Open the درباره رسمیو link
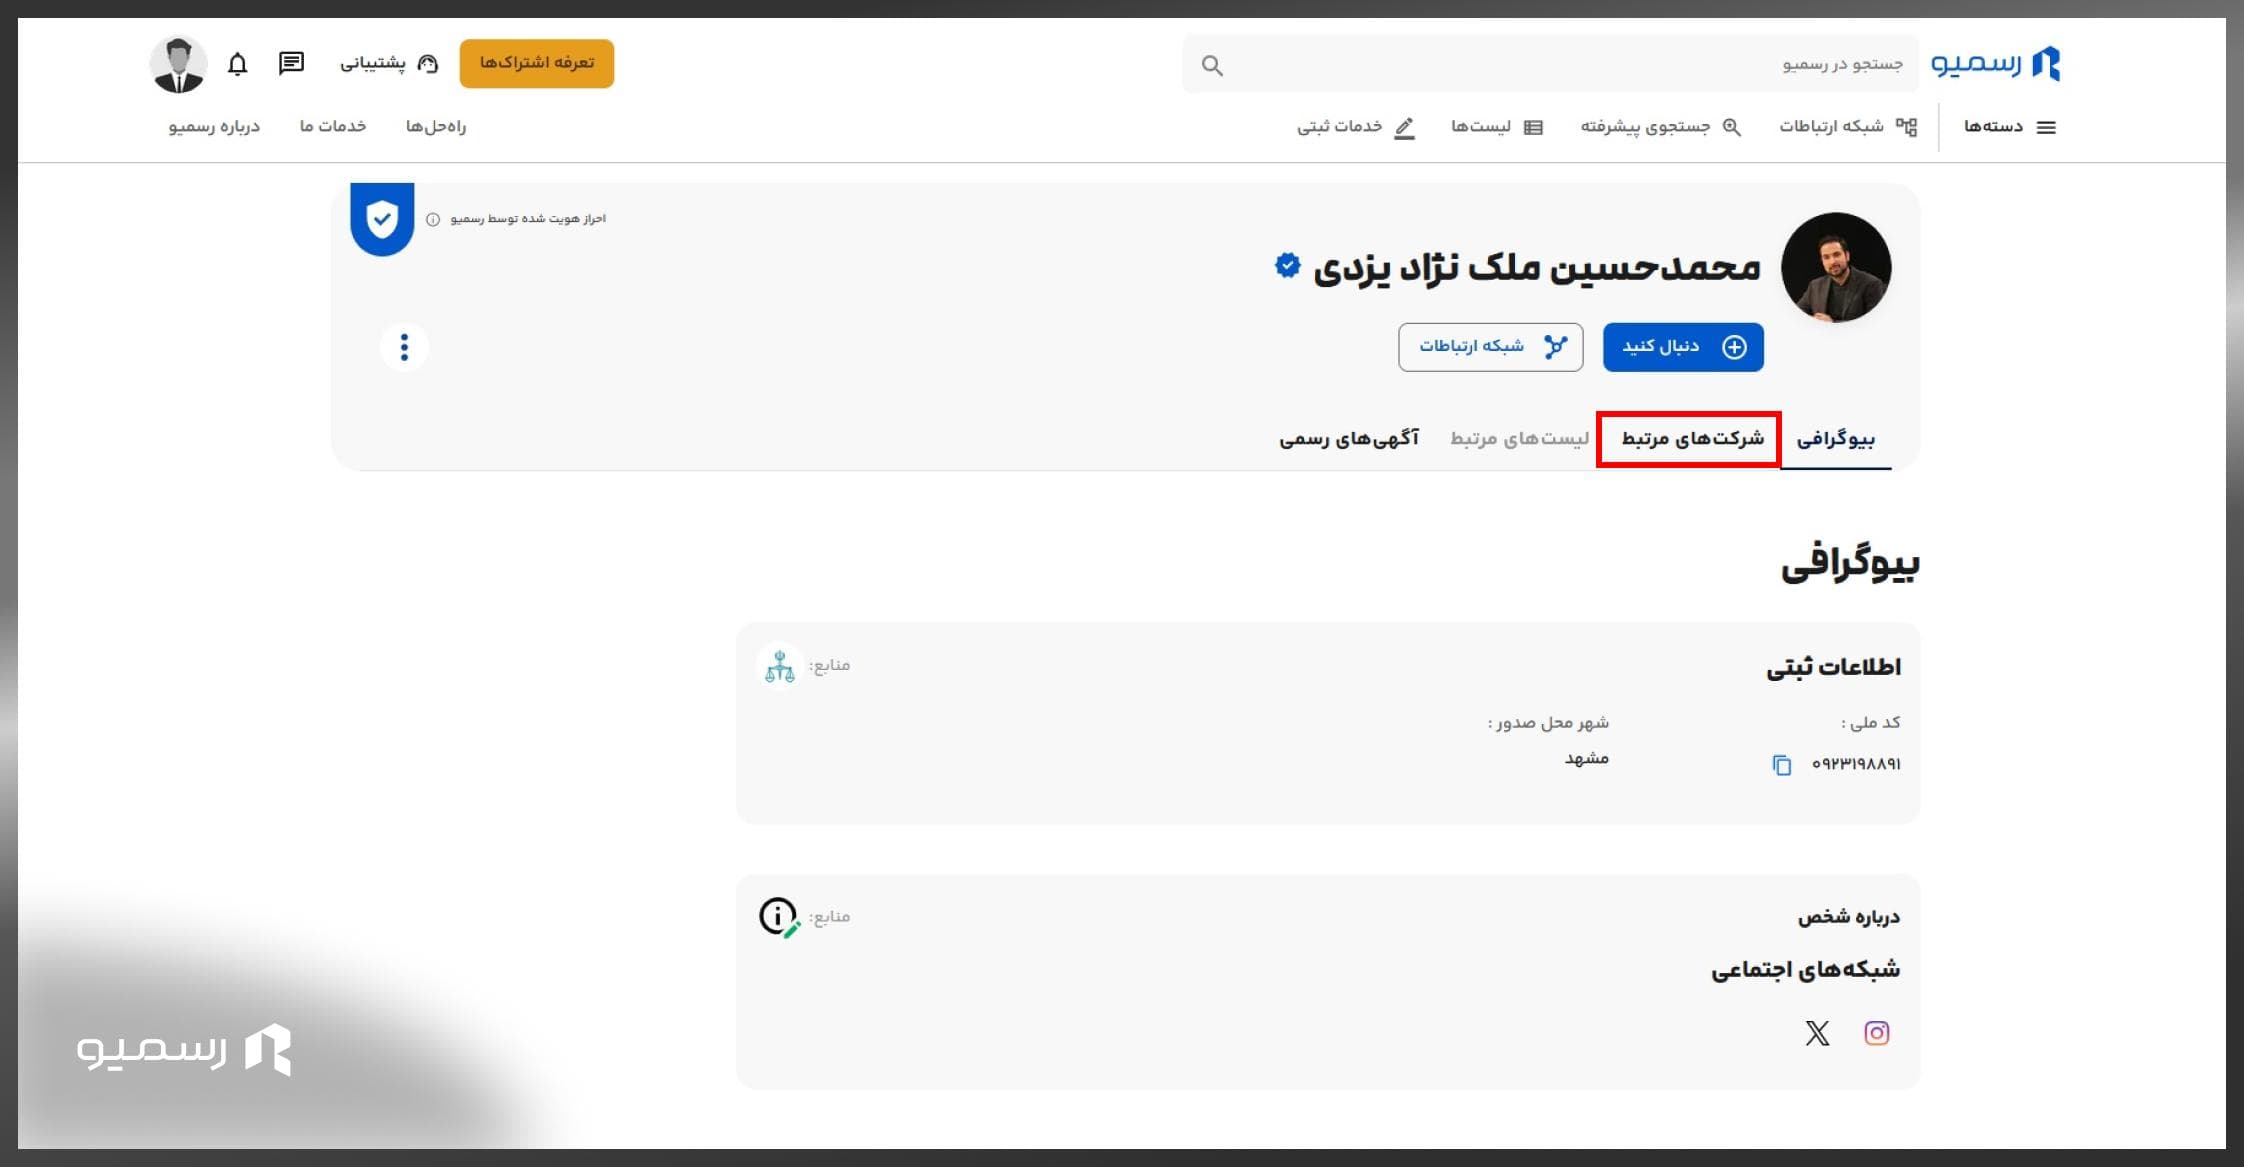Image resolution: width=2244 pixels, height=1167 pixels. coord(214,127)
